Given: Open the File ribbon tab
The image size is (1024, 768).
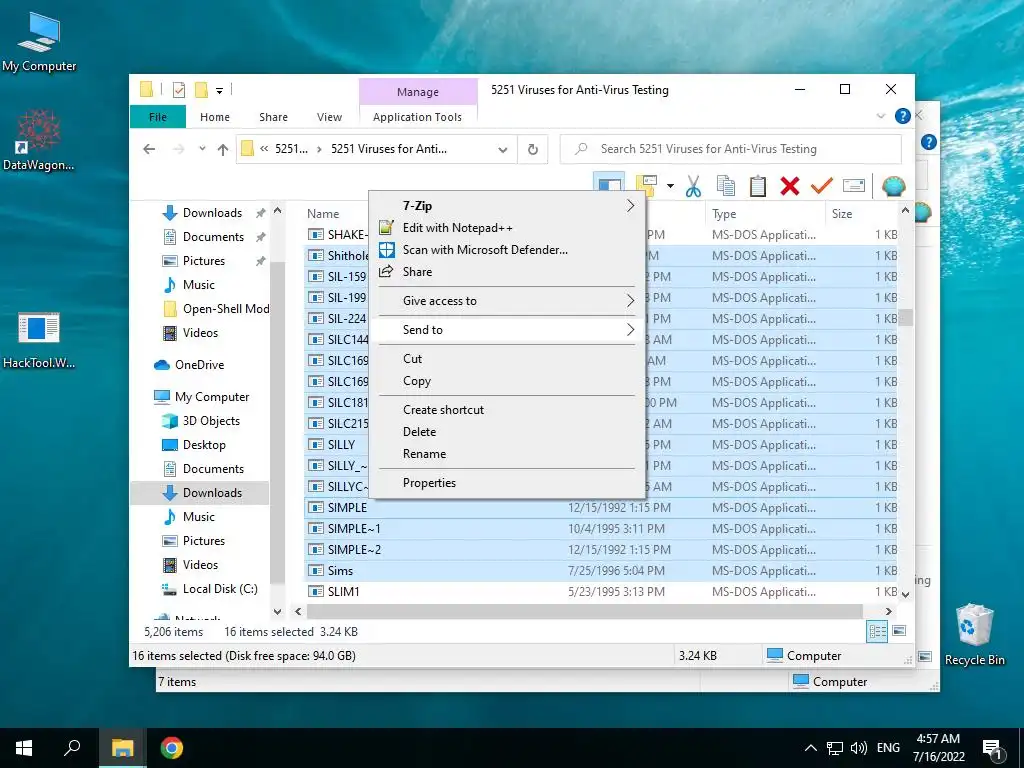Looking at the screenshot, I should 158,117.
